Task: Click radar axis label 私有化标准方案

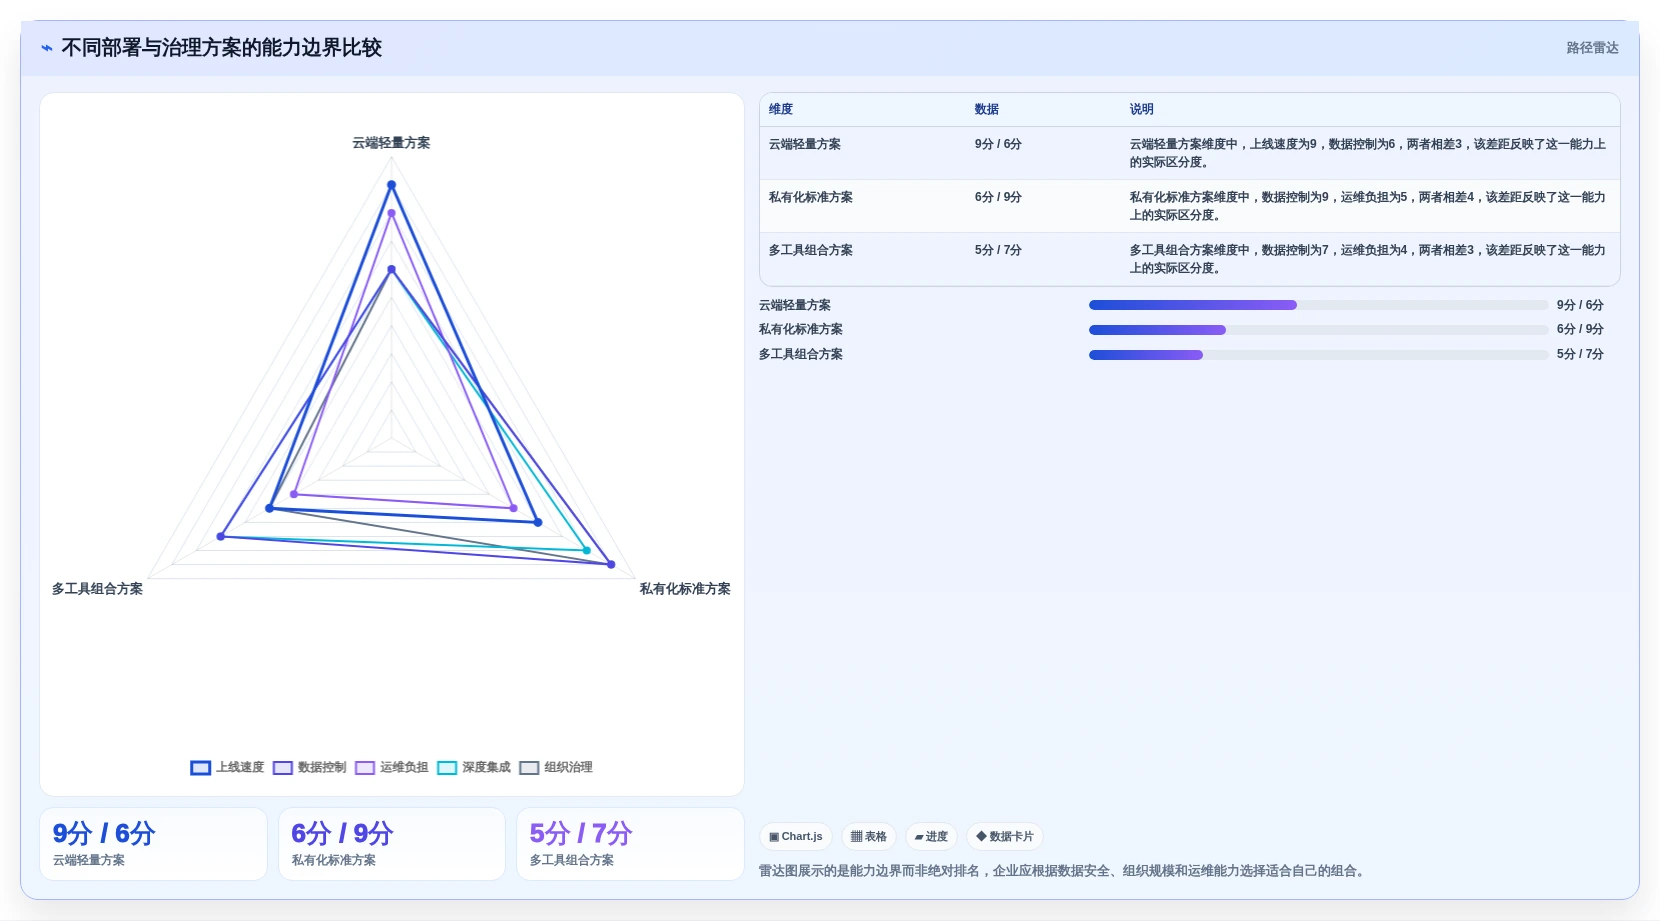Action: [685, 589]
